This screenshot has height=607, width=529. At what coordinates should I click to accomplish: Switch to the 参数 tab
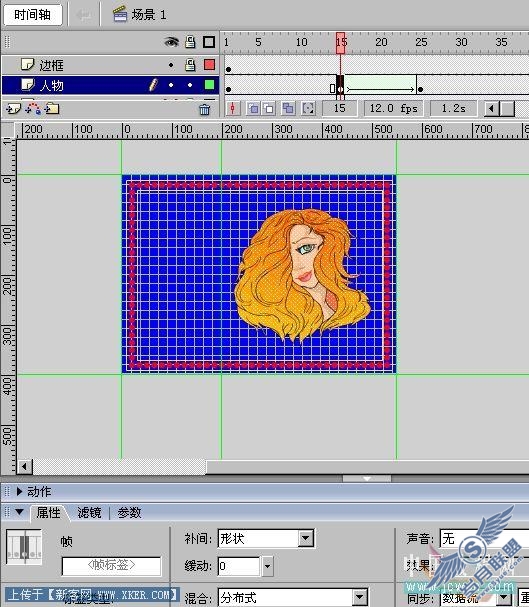(129, 513)
